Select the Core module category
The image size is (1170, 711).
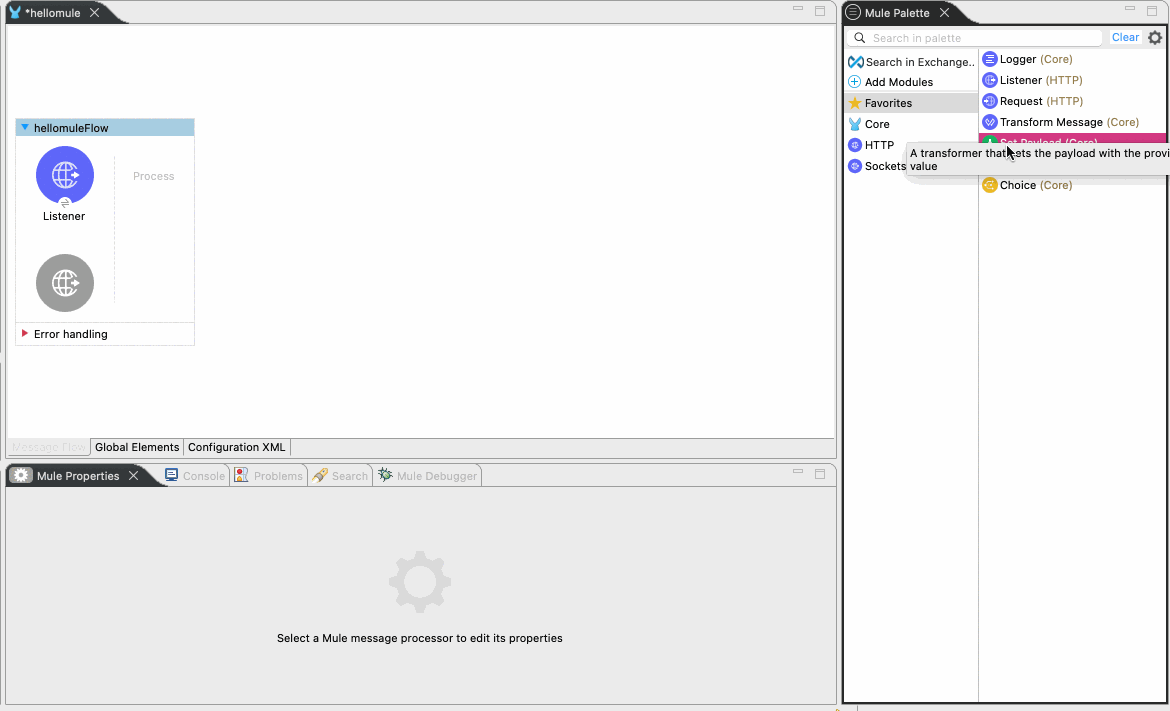pyautogui.click(x=877, y=124)
